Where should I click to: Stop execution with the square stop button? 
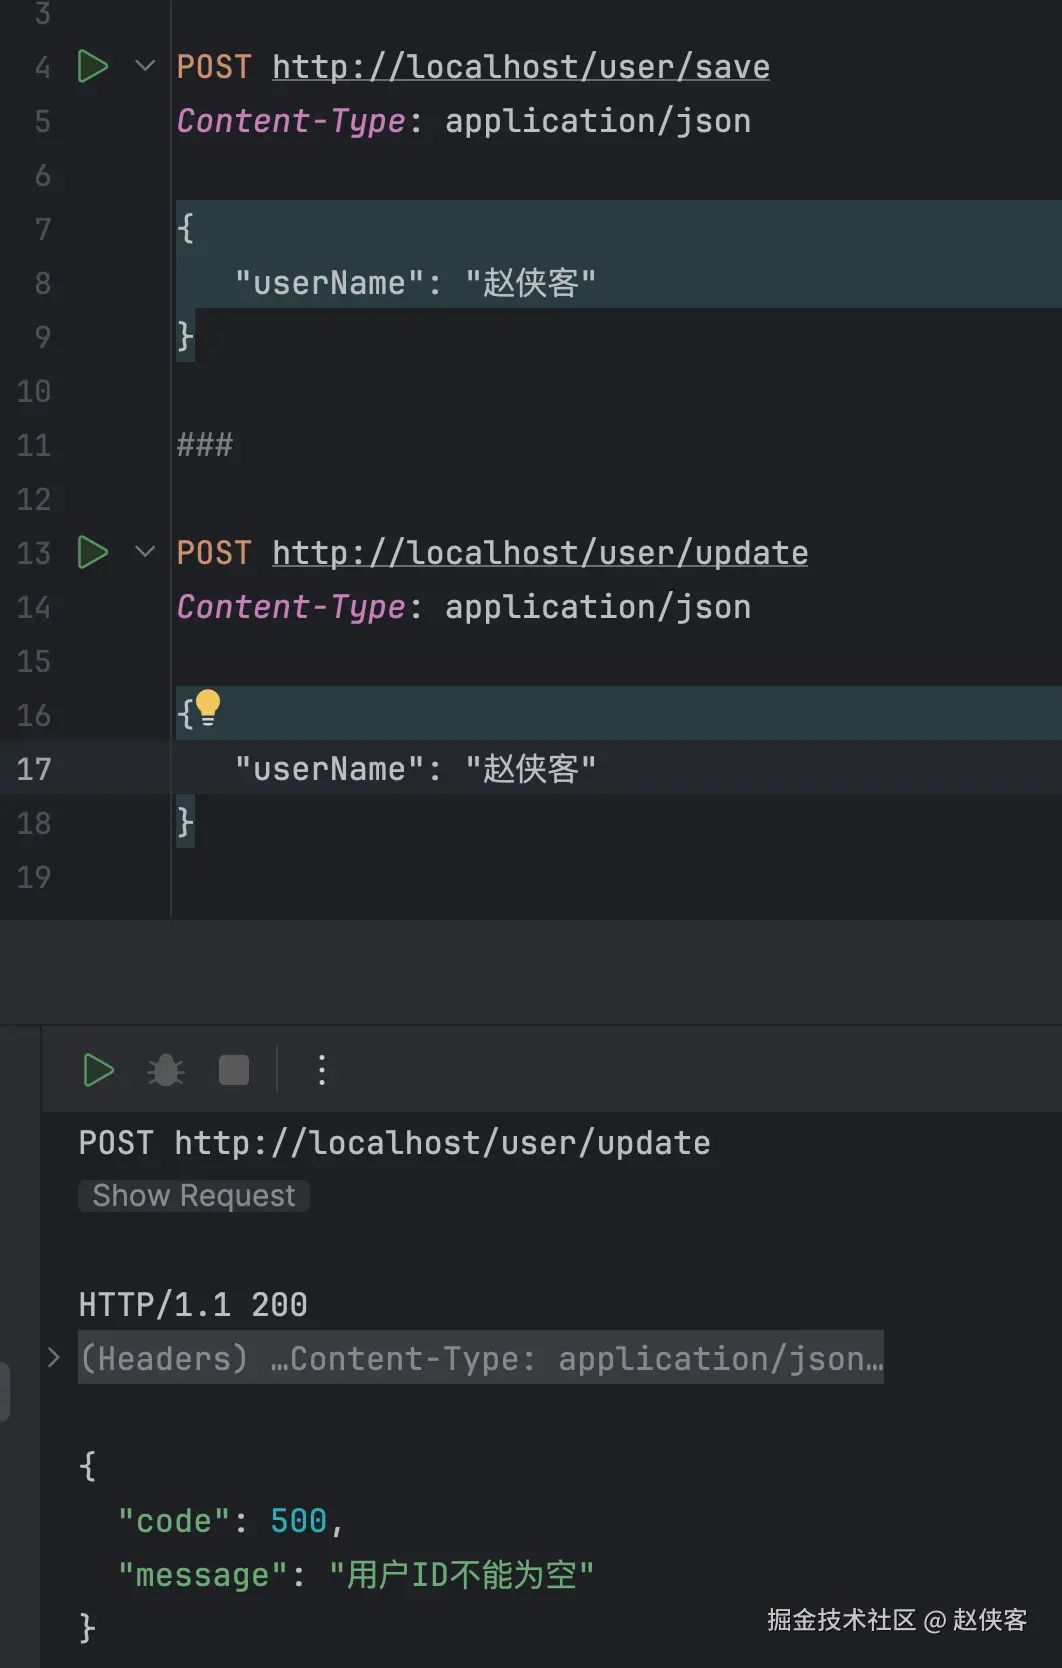tap(234, 1071)
